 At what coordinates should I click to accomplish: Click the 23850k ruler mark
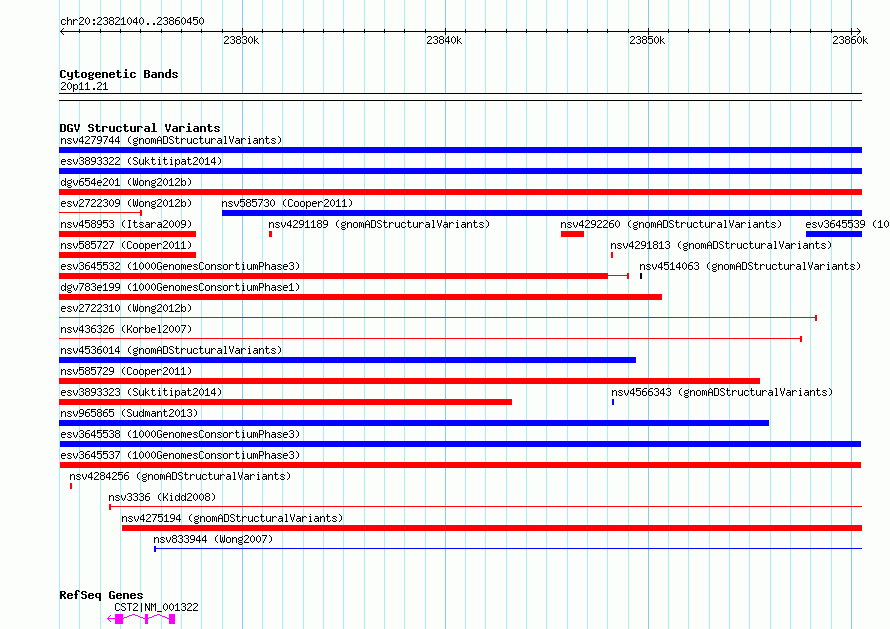tap(647, 40)
